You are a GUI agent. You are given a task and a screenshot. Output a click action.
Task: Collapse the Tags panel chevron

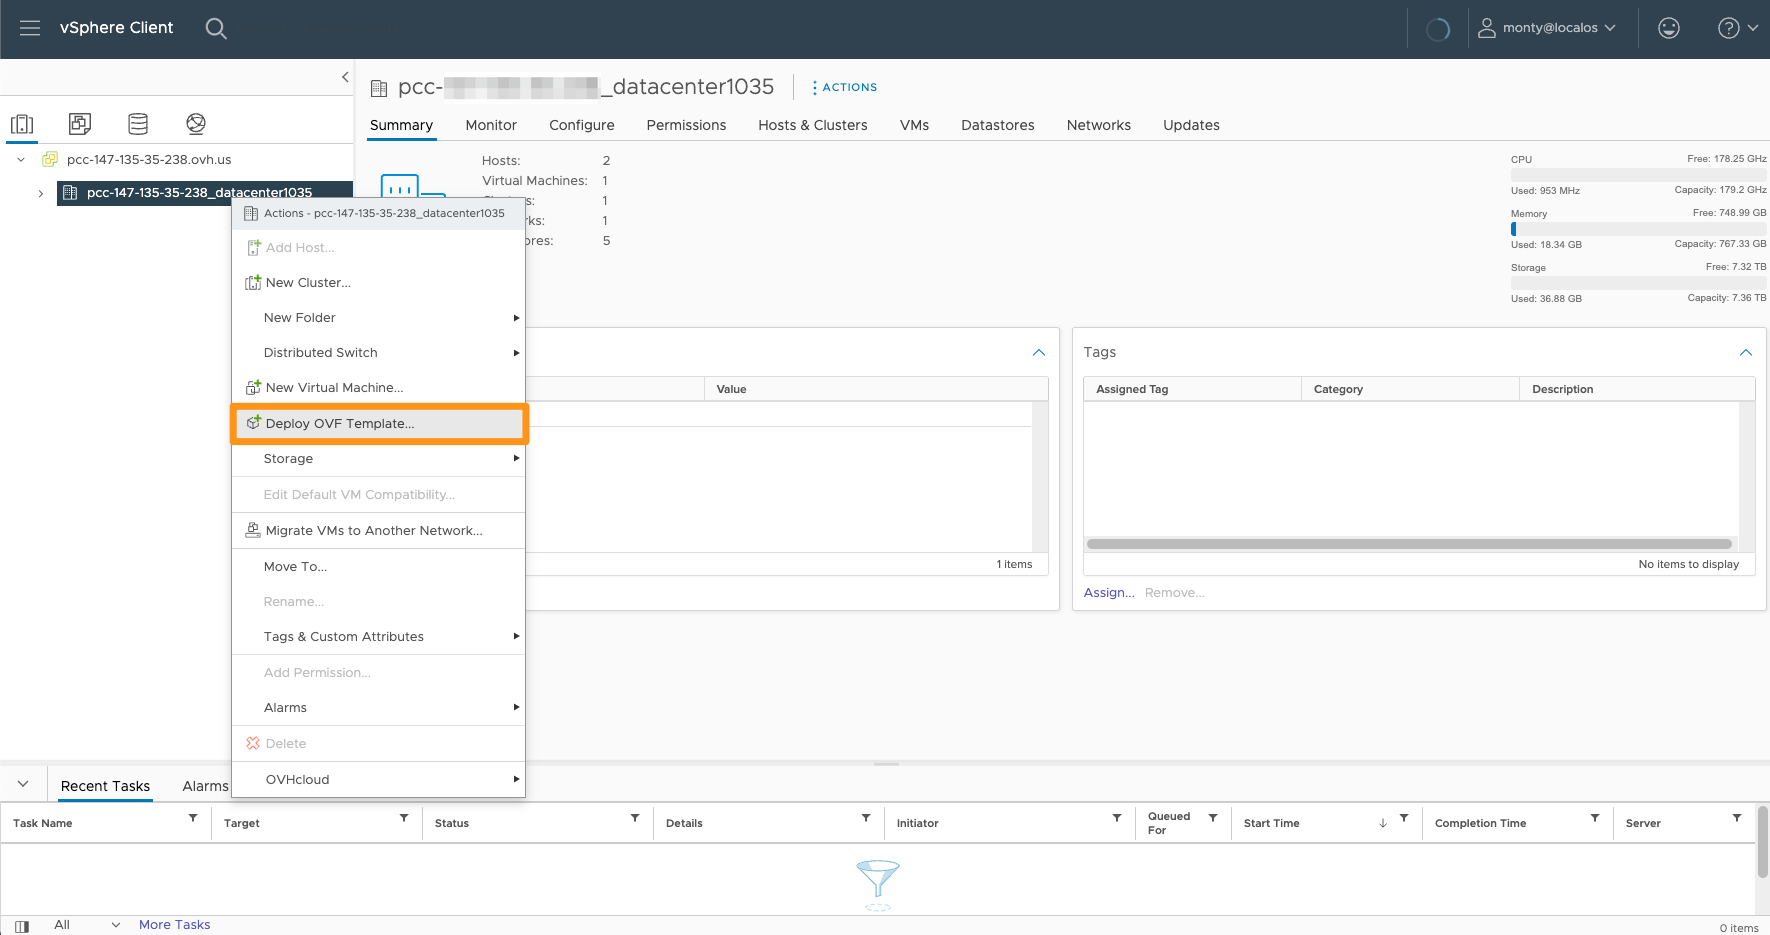1746,352
